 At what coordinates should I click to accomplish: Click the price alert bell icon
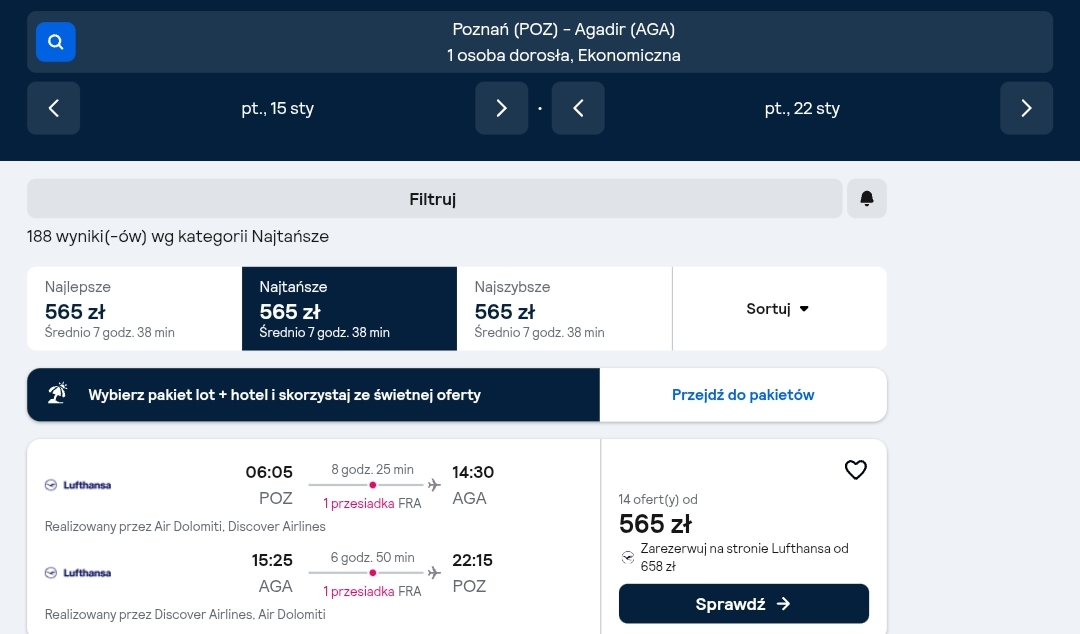click(x=866, y=198)
